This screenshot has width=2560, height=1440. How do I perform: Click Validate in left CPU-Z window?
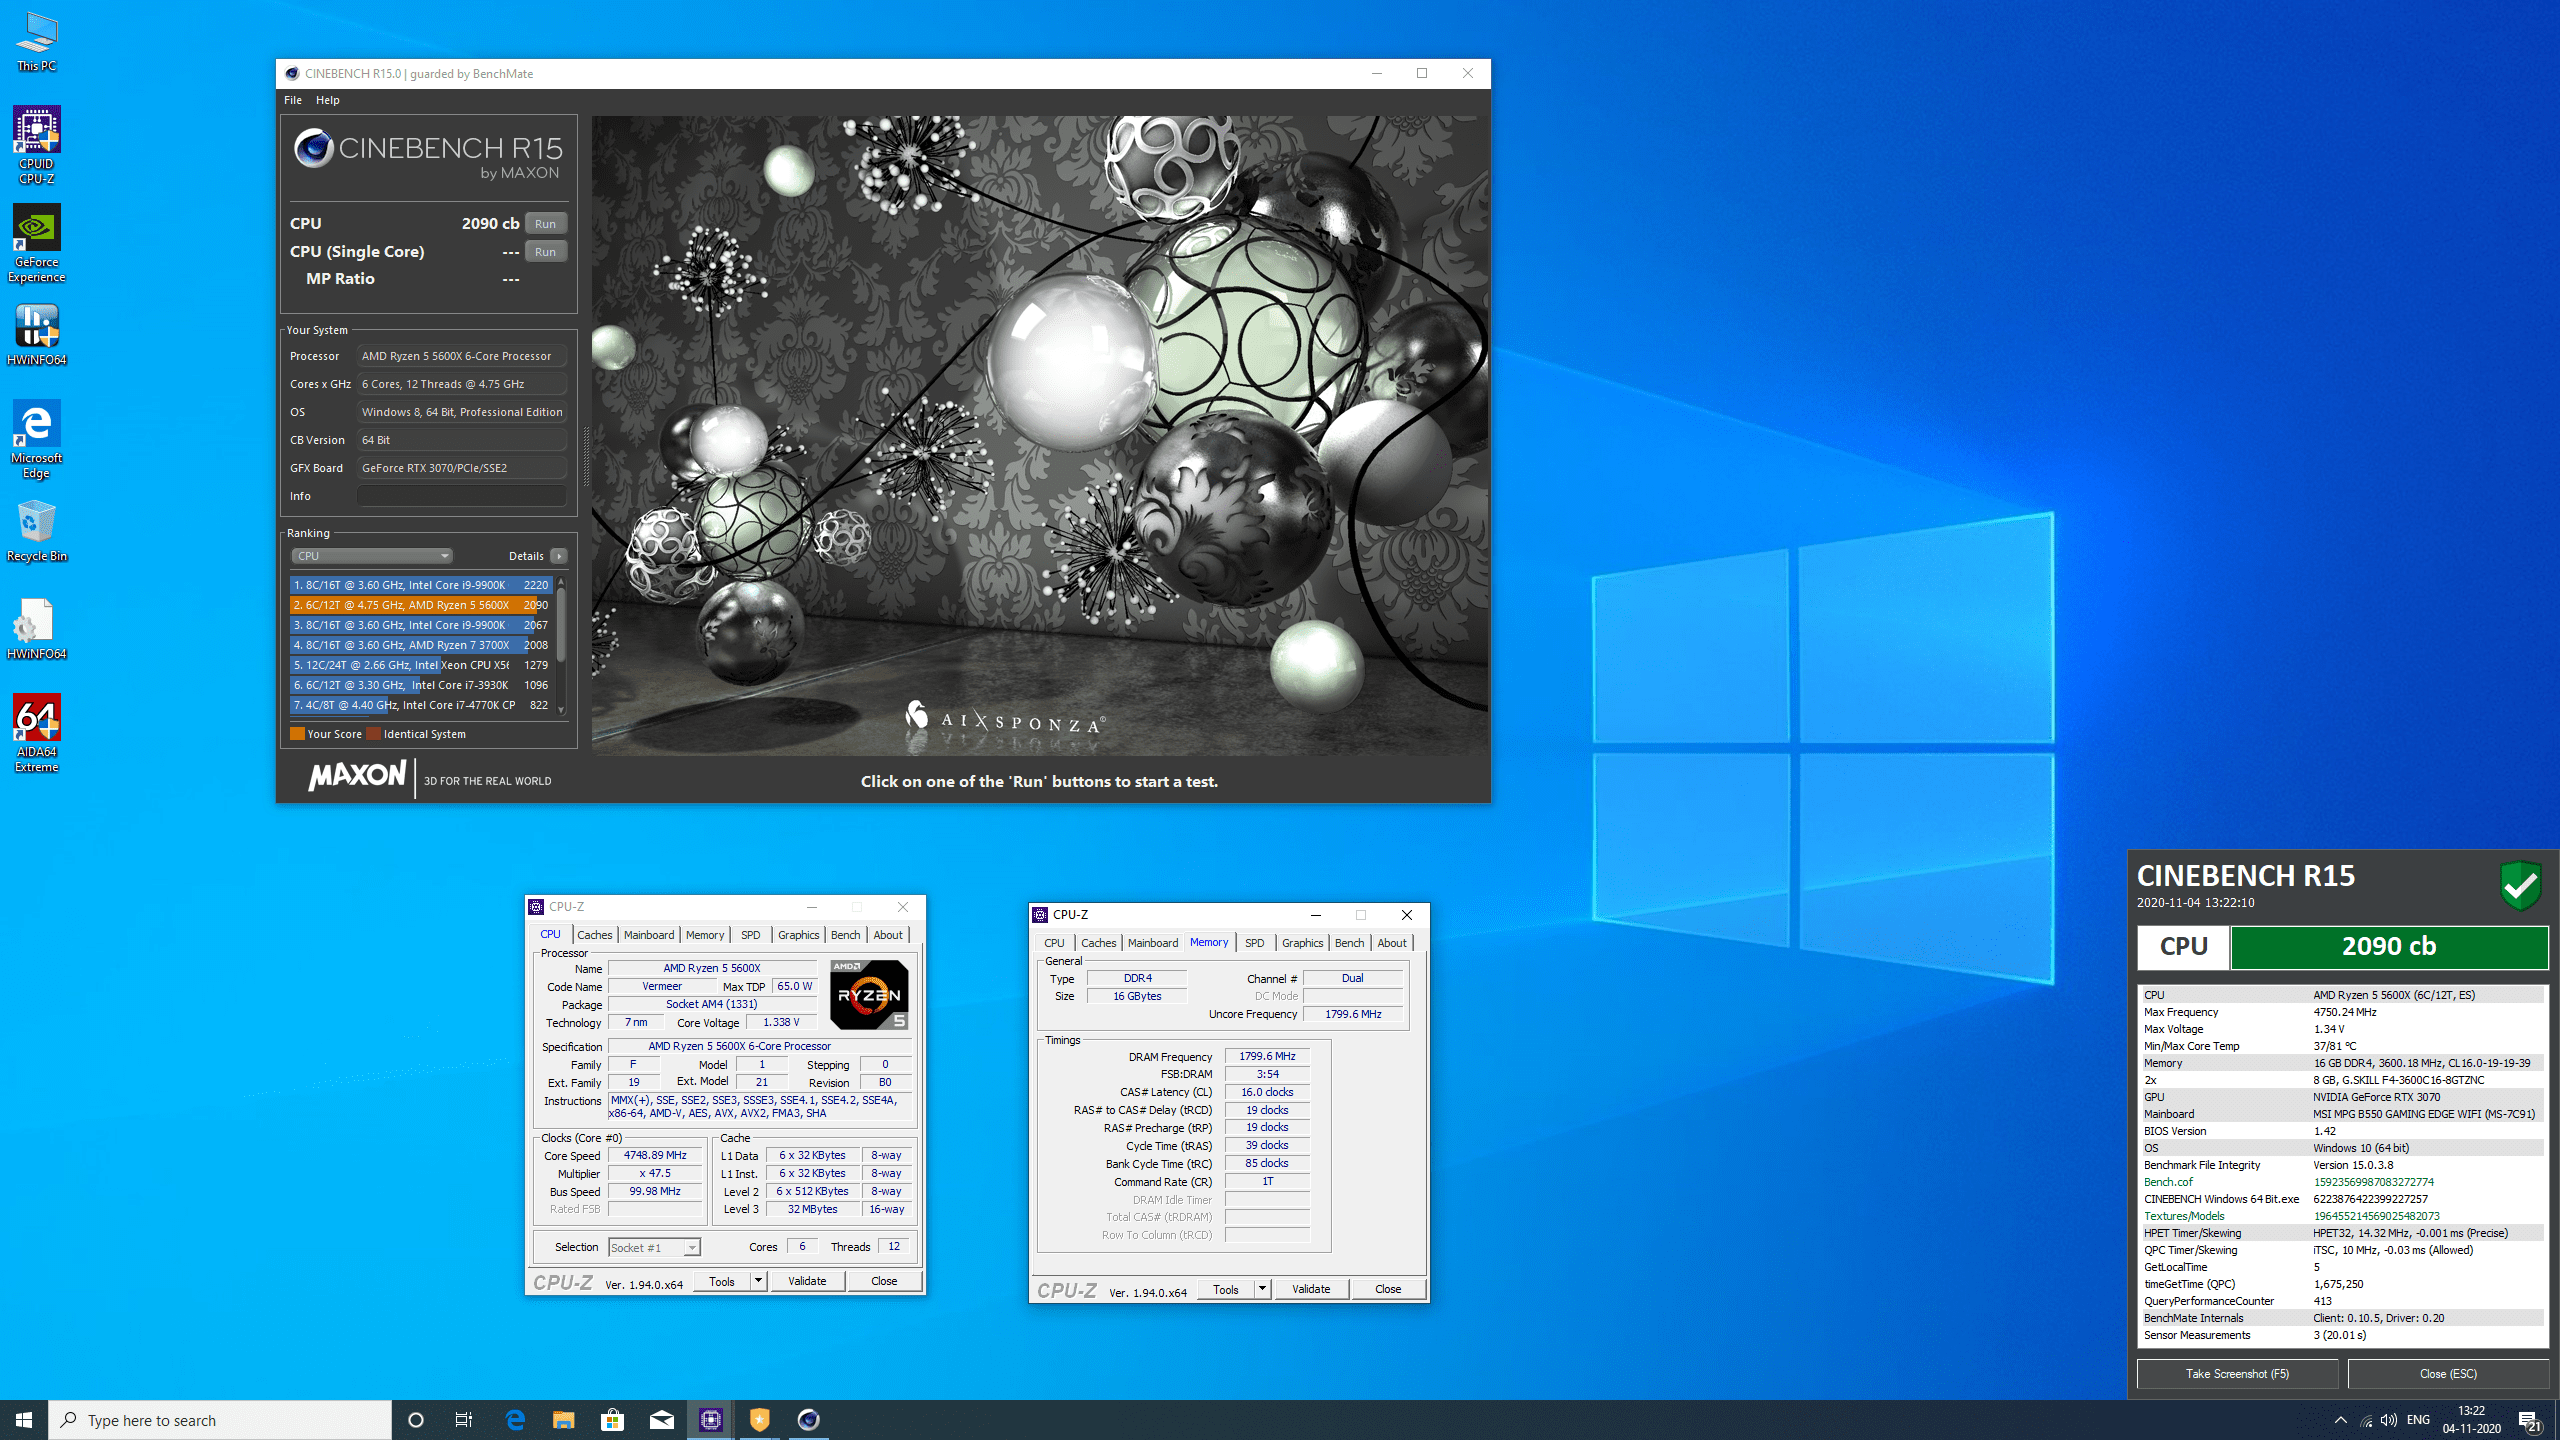tap(807, 1281)
